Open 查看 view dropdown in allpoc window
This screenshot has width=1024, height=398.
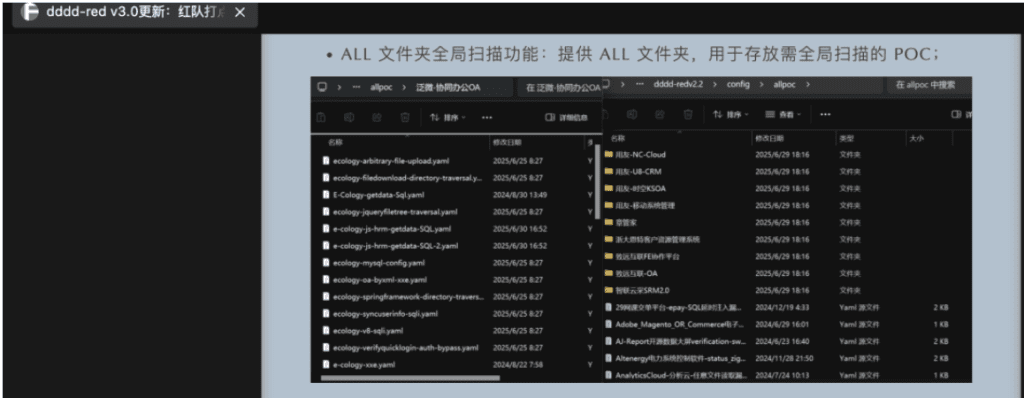click(783, 114)
